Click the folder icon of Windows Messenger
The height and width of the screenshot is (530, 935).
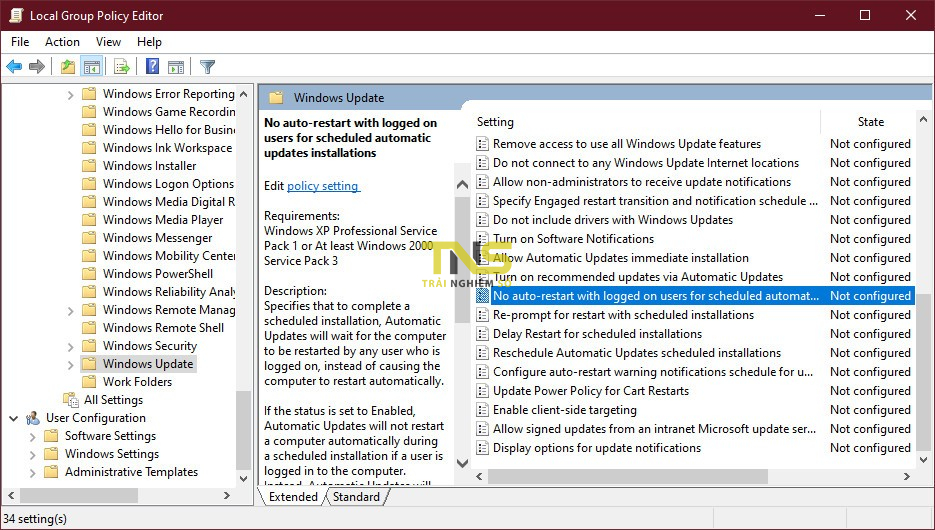coord(89,238)
